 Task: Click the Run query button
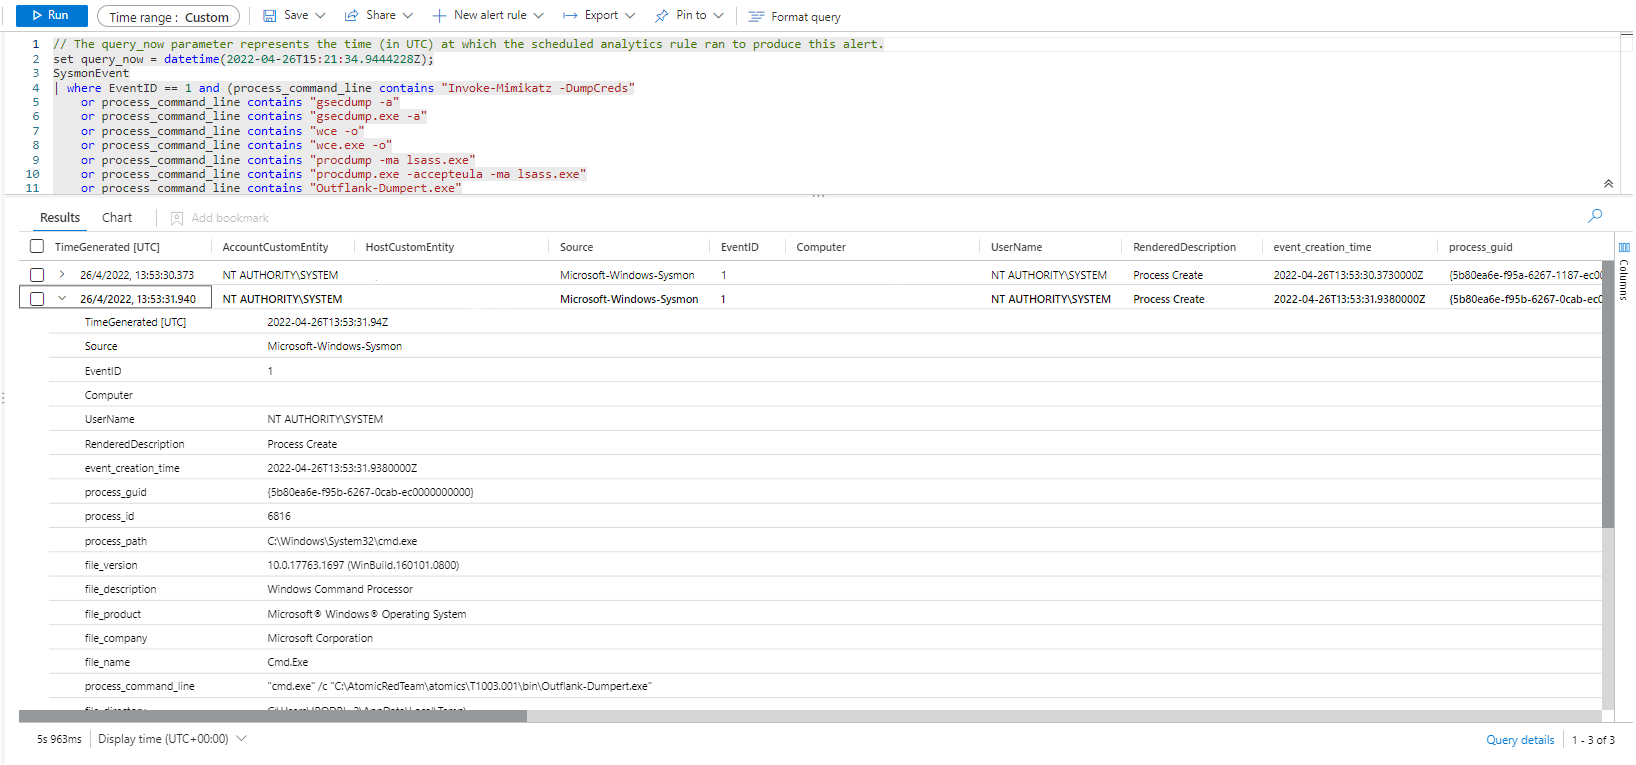[x=51, y=16]
